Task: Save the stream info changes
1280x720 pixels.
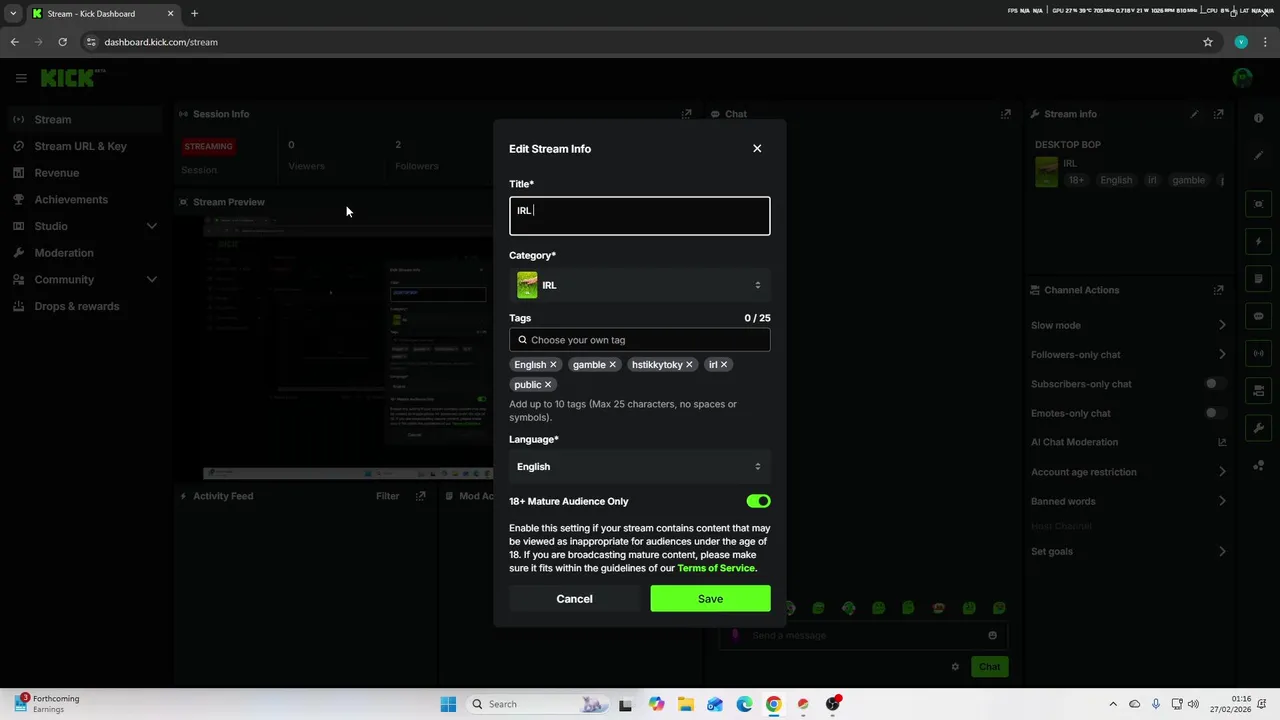Action: (710, 599)
